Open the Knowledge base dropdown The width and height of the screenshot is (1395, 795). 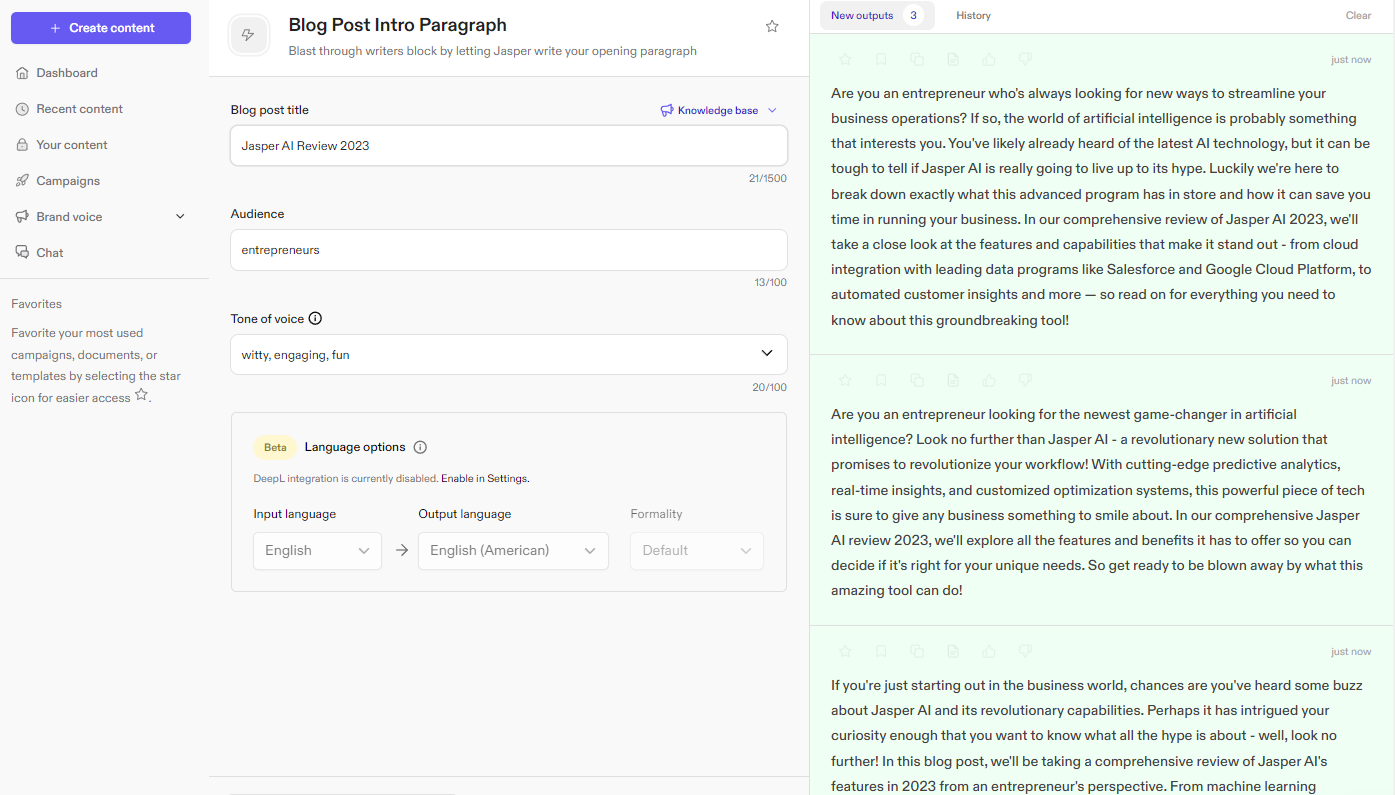(718, 110)
